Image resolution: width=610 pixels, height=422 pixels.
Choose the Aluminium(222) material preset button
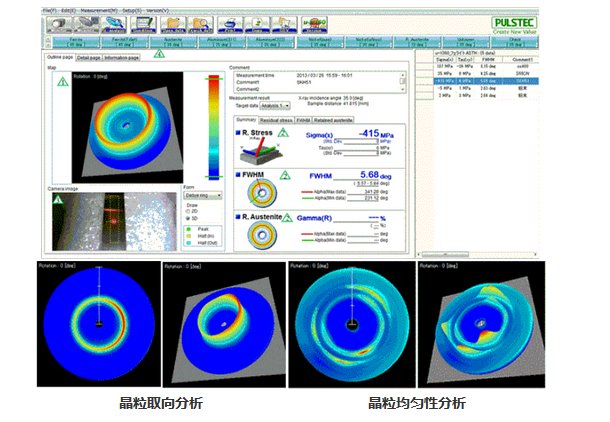coord(271,42)
